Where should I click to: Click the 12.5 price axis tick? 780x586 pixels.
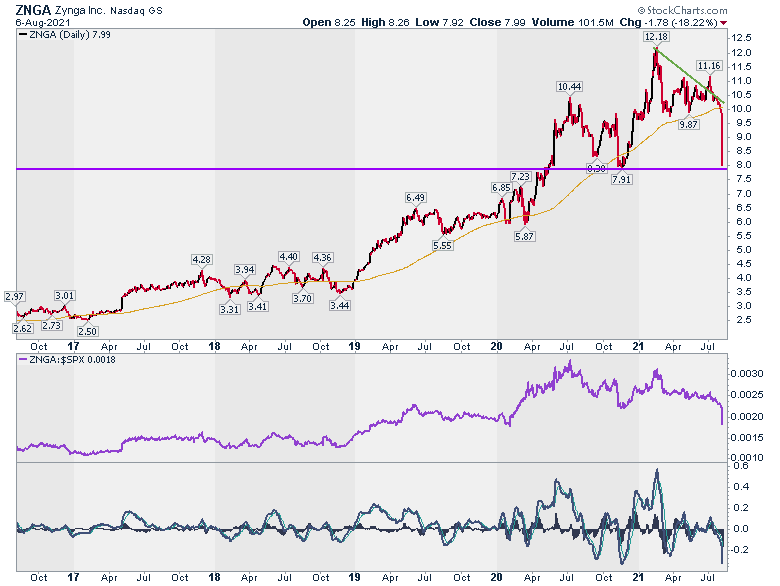pos(741,38)
